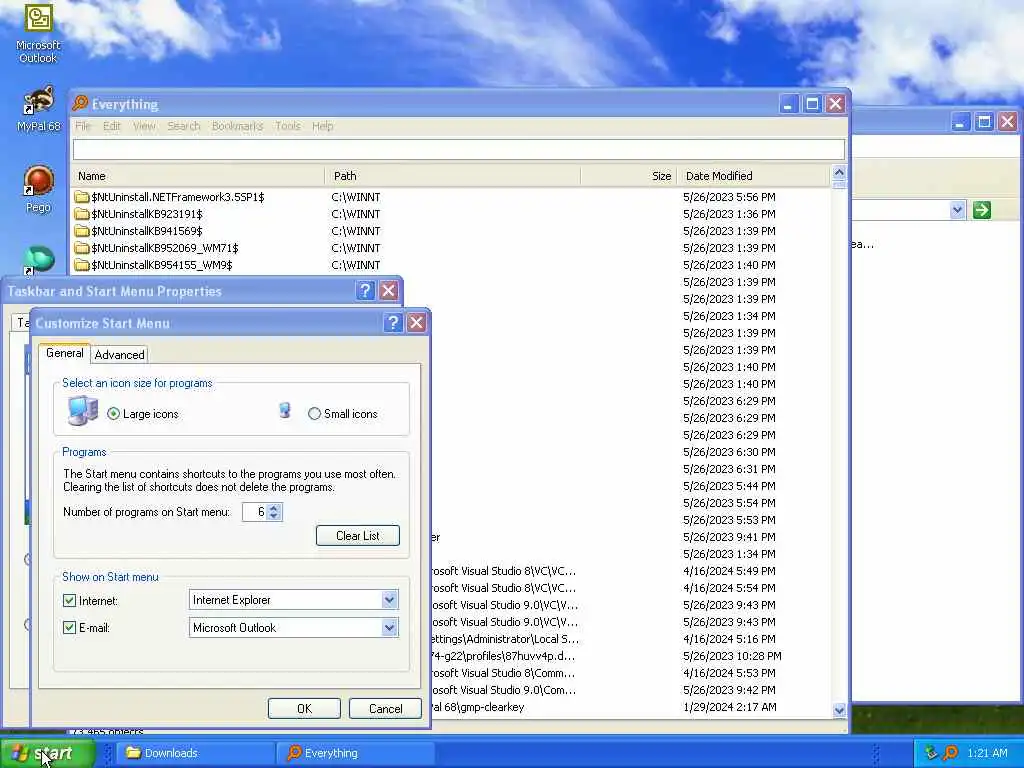Click date 1/29/2024 2:17 AM in list
Image resolution: width=1024 pixels, height=768 pixels.
(729, 707)
